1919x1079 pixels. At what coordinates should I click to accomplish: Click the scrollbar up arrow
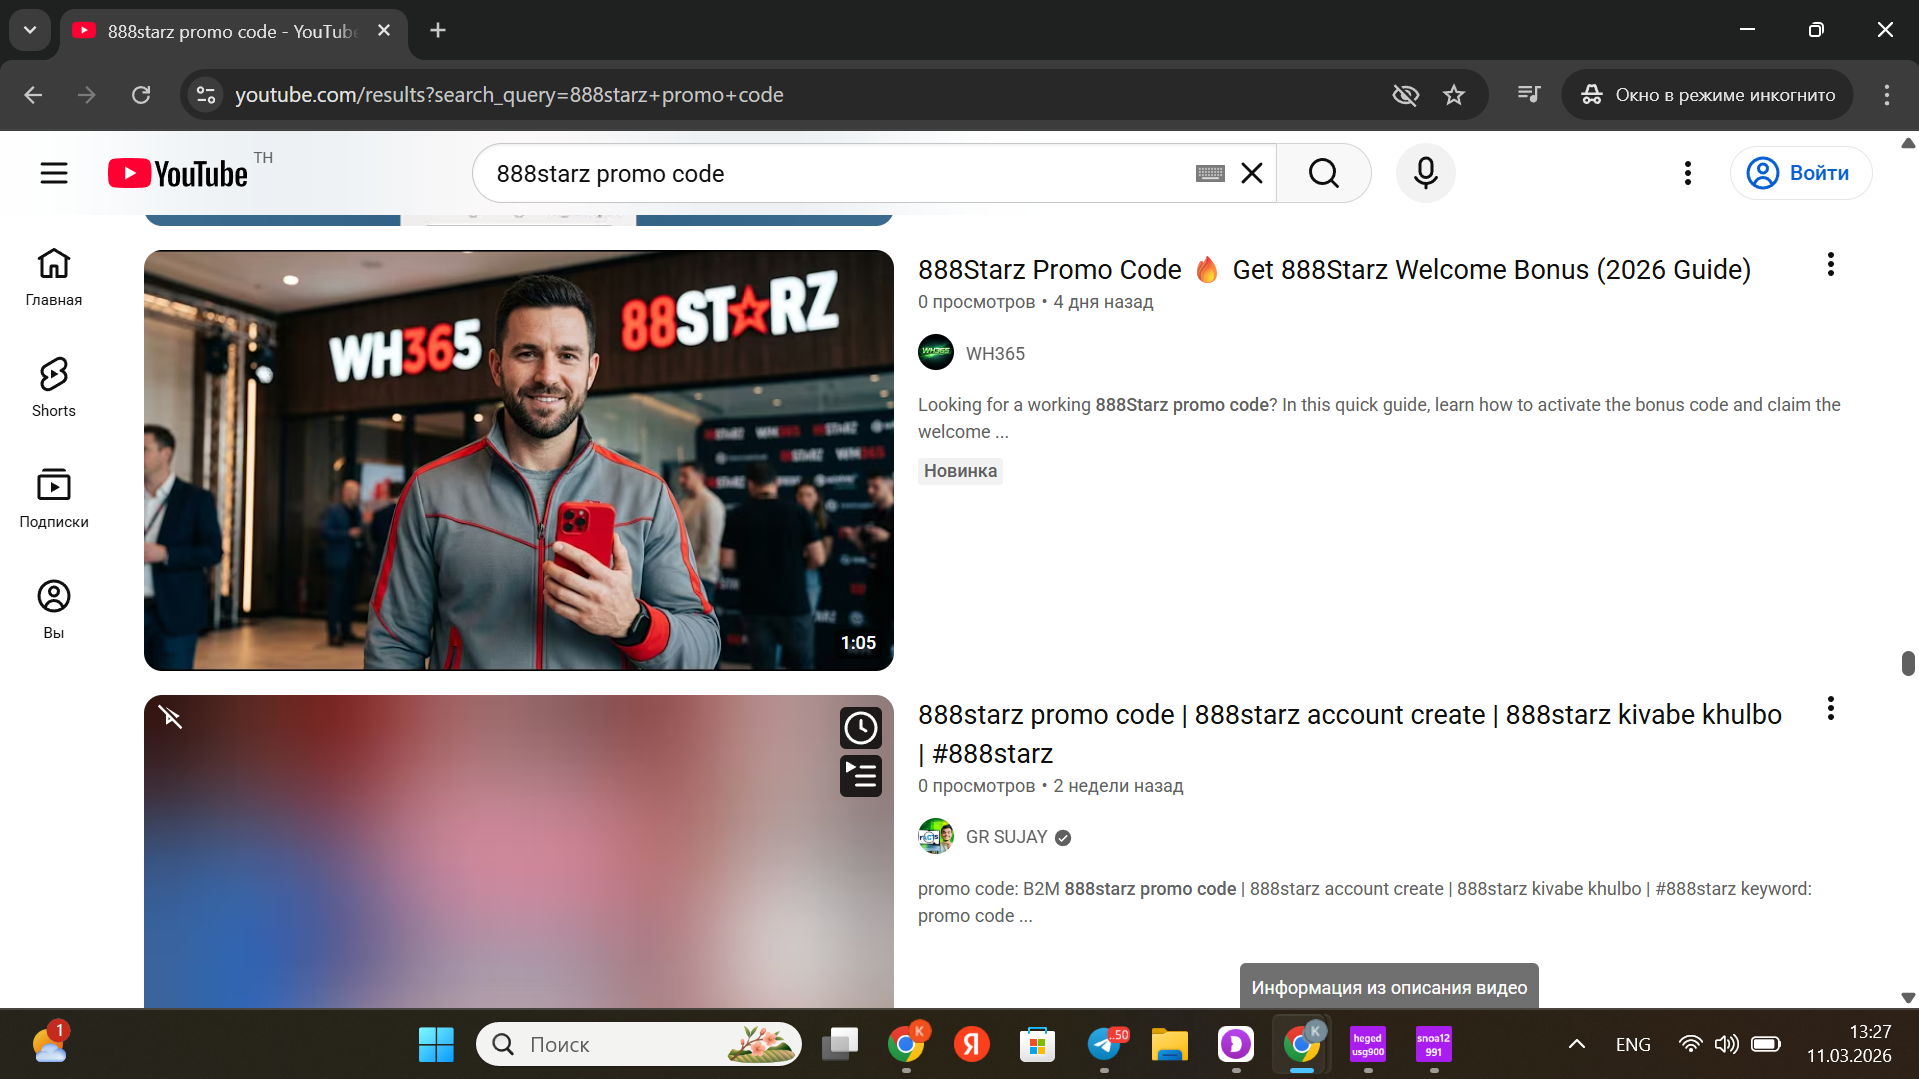click(x=1908, y=143)
